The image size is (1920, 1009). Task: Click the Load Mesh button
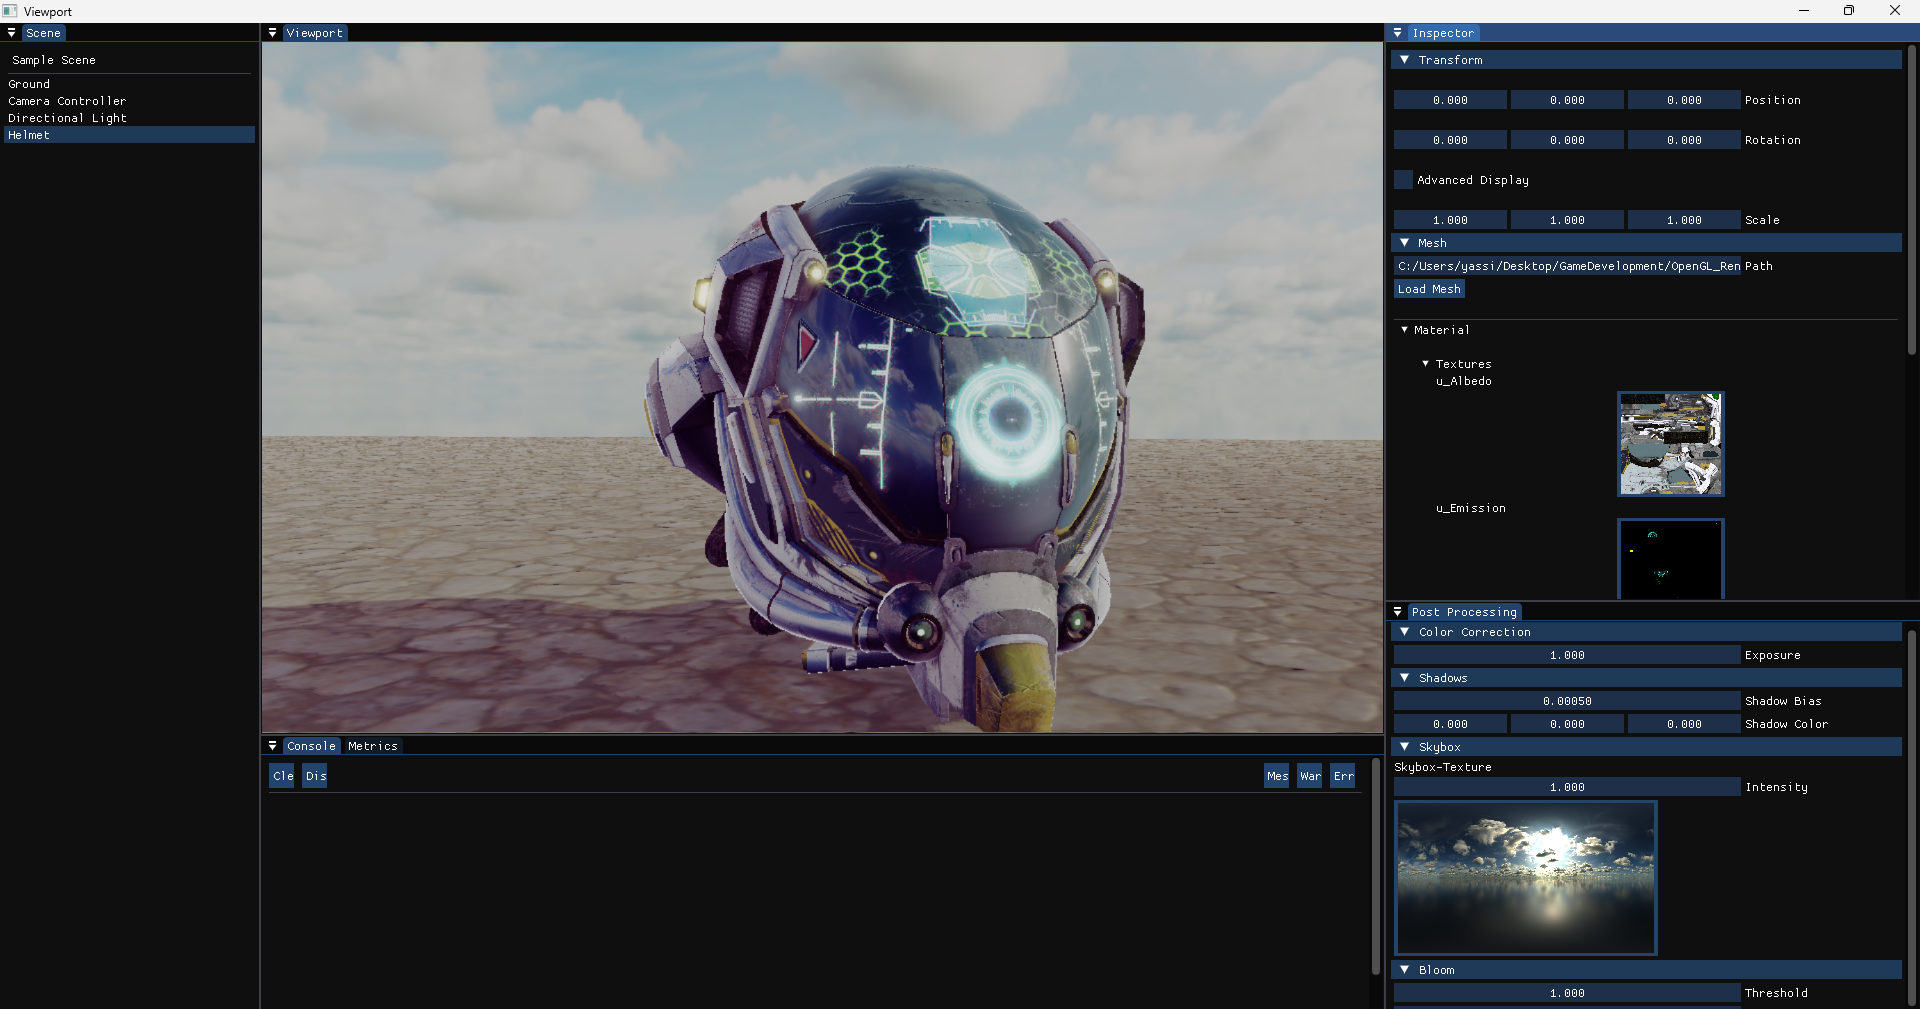[x=1430, y=289]
